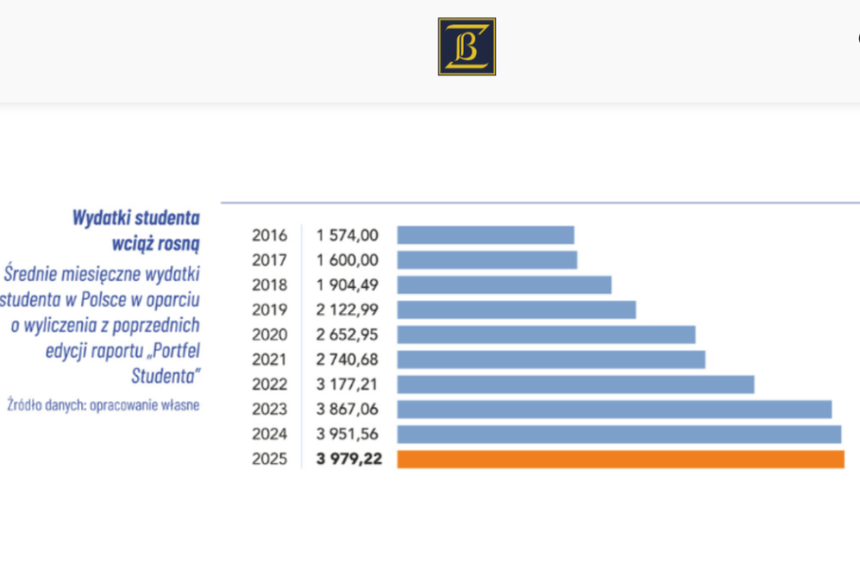Click the text 'o wyliczenia z poprzednich'
Screen dimensions: 860x573
(x=105, y=325)
